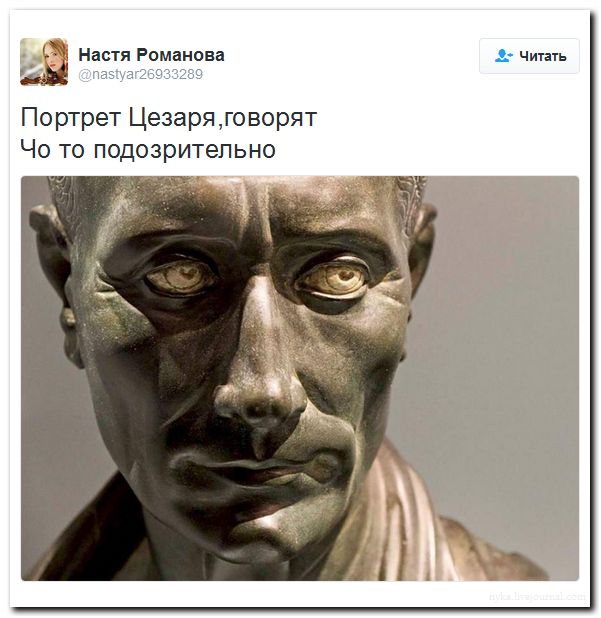This screenshot has height=618, width=601.
Task: Click the inlaid eye on the viewer's left
Action: click(x=180, y=279)
